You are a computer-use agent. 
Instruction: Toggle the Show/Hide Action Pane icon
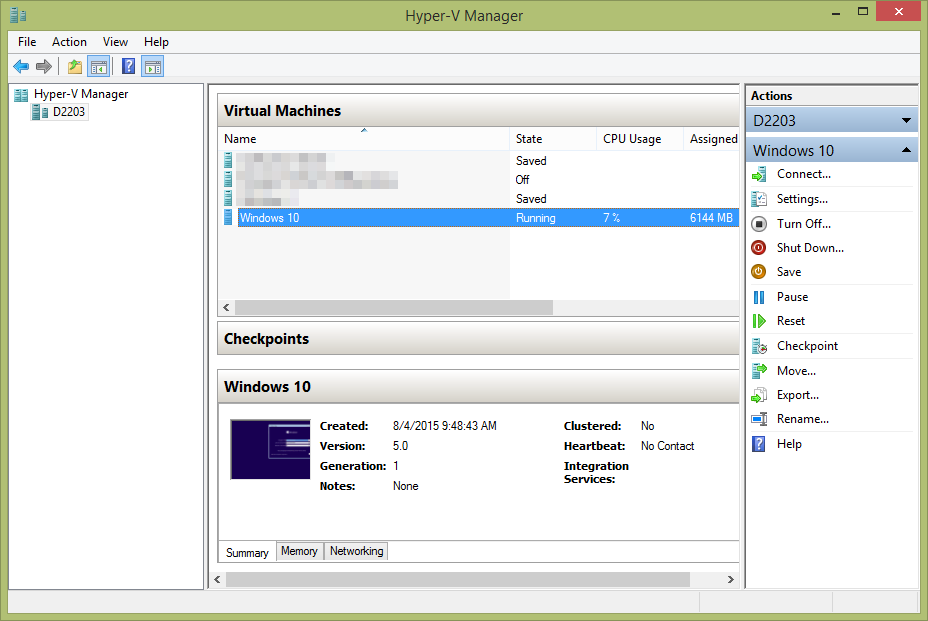point(153,66)
